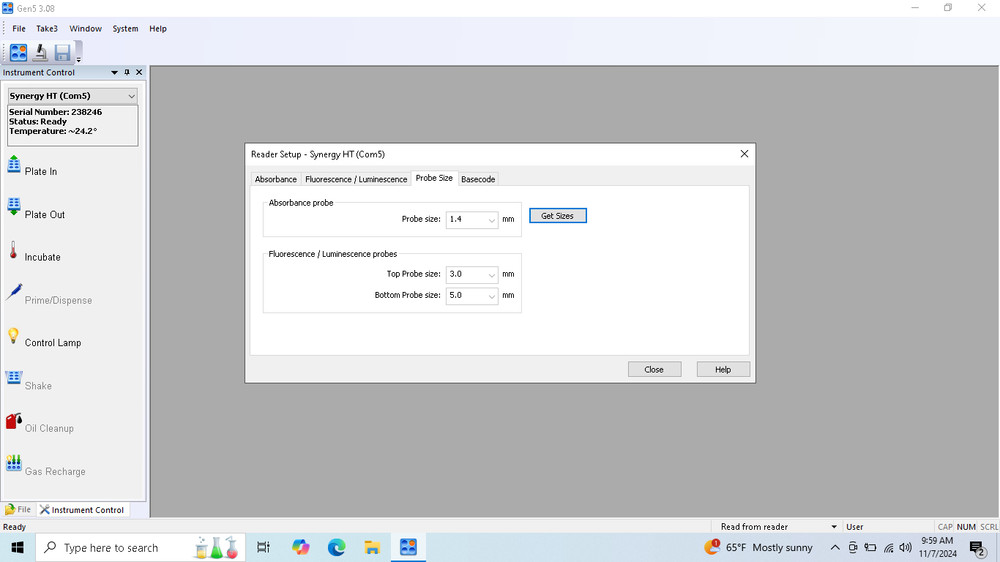This screenshot has width=1000, height=562.
Task: Click the floppy disk save icon
Action: (x=63, y=53)
